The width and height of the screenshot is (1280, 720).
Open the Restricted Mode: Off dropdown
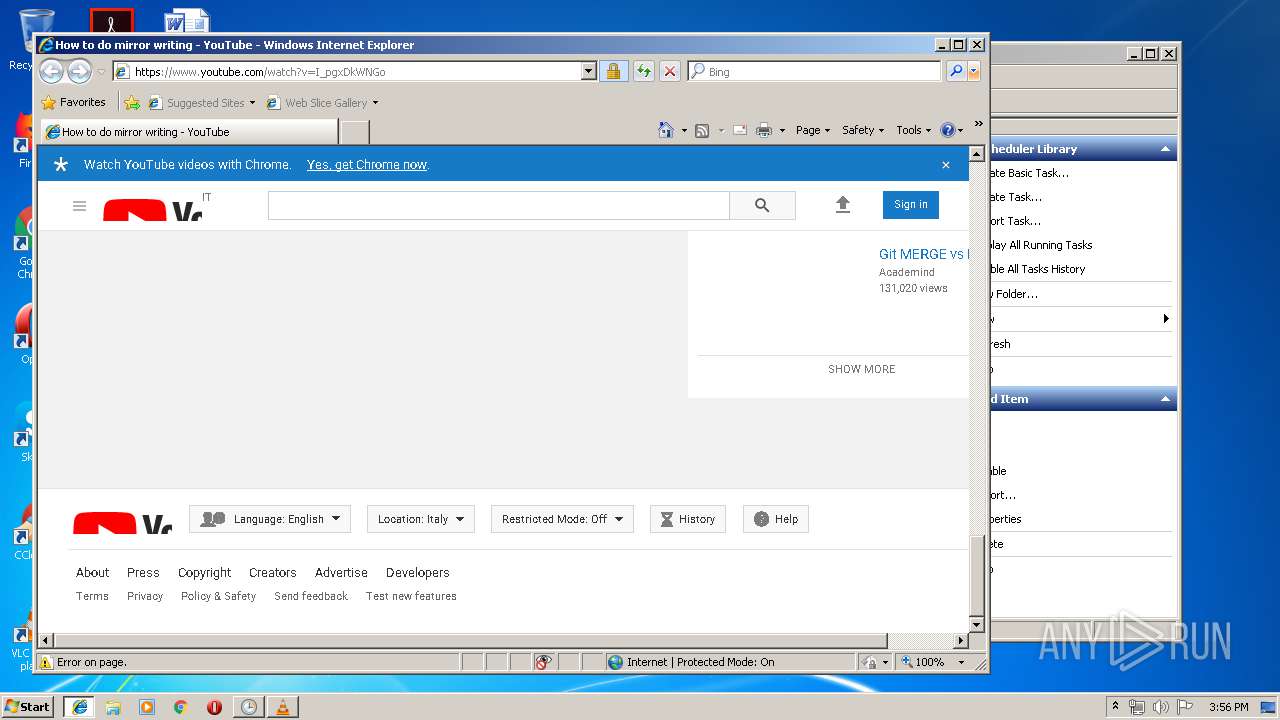click(562, 519)
